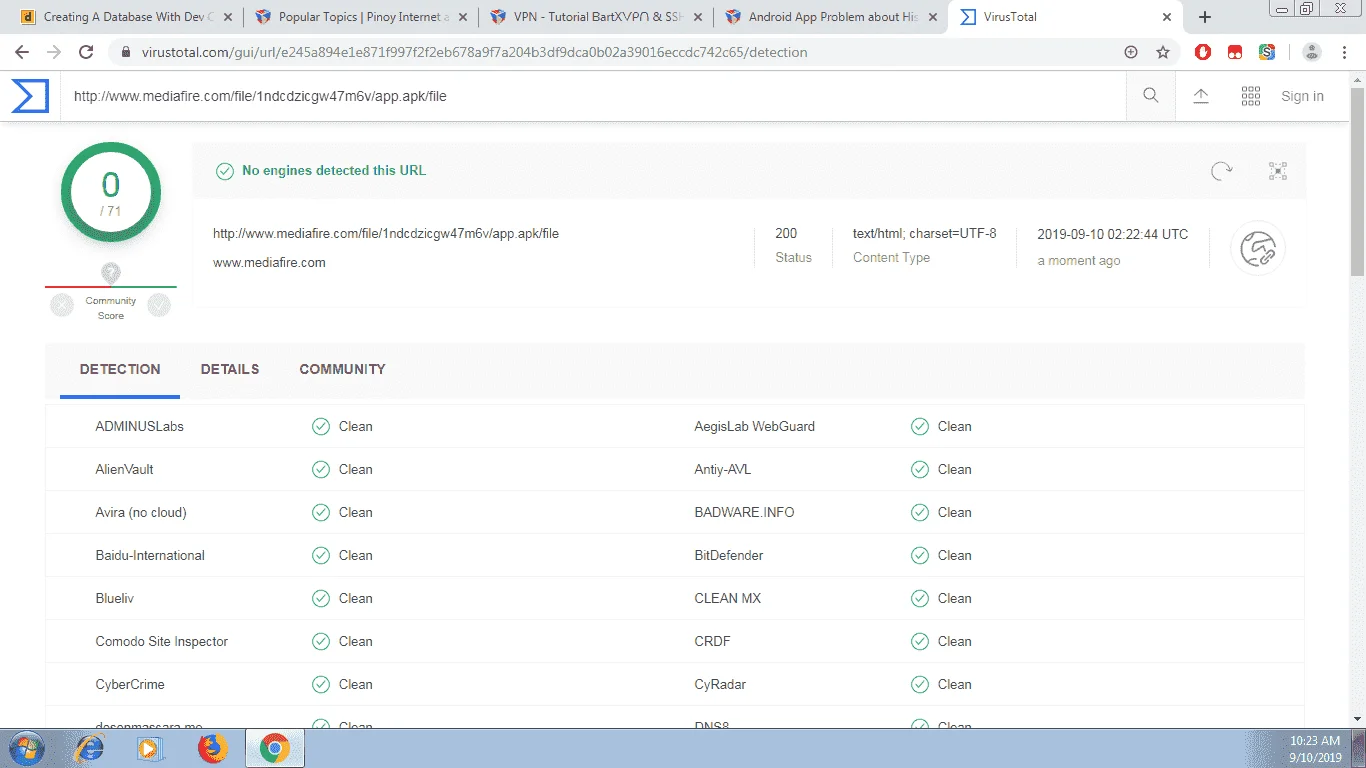
Task: Click the text/html content type value
Action: tap(925, 234)
